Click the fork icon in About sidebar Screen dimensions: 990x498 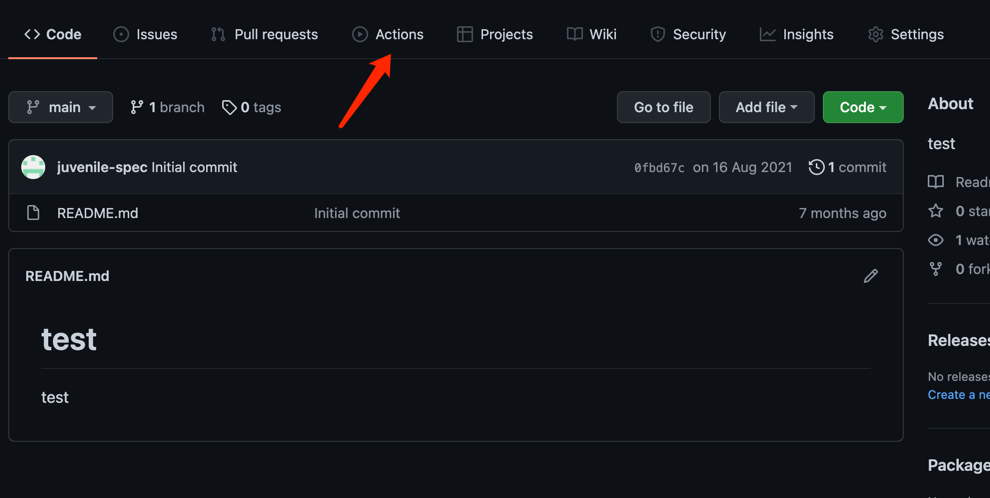pos(936,269)
